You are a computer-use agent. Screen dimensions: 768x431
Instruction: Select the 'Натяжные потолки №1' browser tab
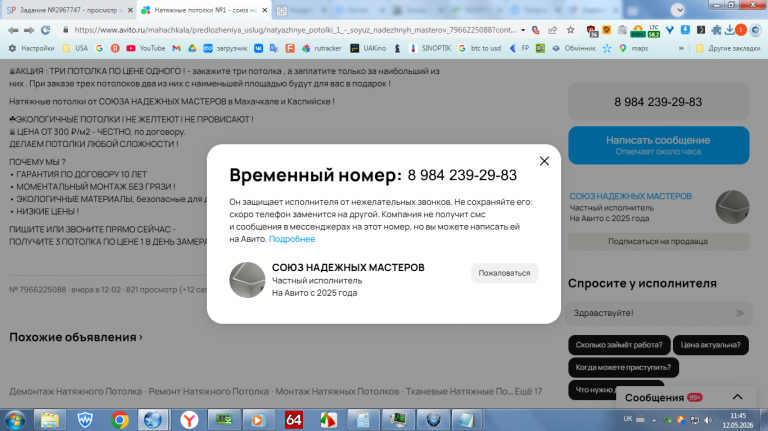pos(205,10)
